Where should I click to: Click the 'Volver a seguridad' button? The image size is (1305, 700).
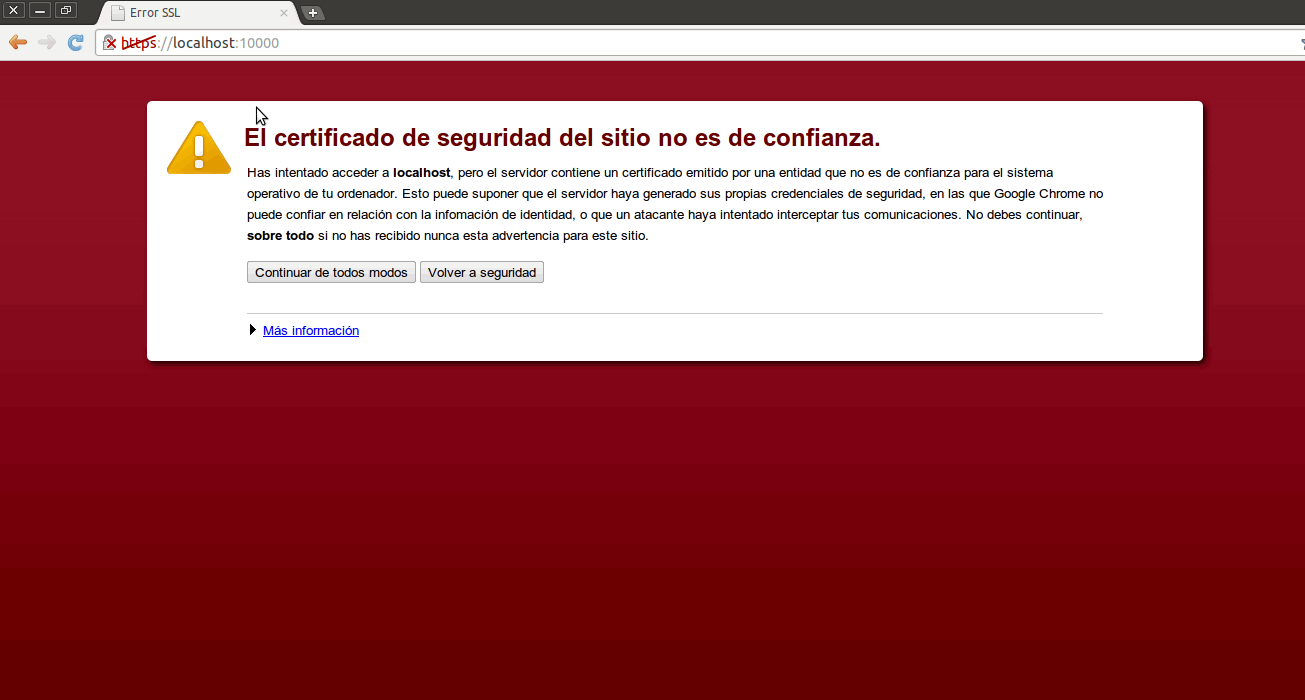(x=481, y=272)
